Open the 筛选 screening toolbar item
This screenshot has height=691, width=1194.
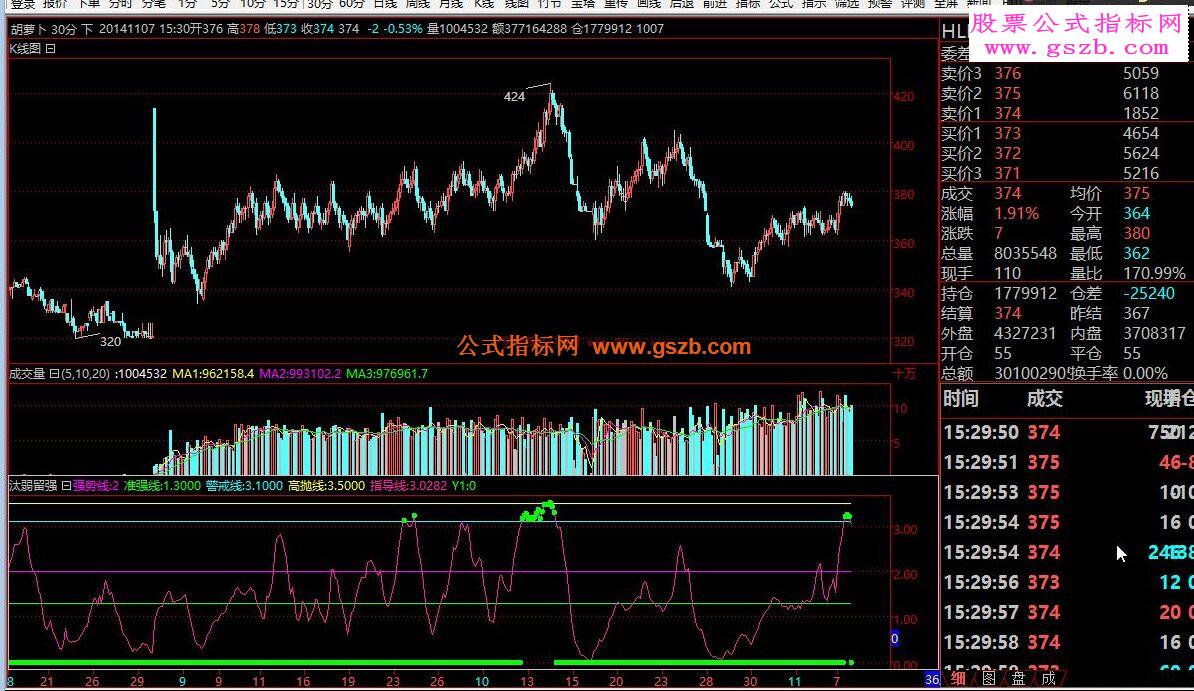pos(847,4)
